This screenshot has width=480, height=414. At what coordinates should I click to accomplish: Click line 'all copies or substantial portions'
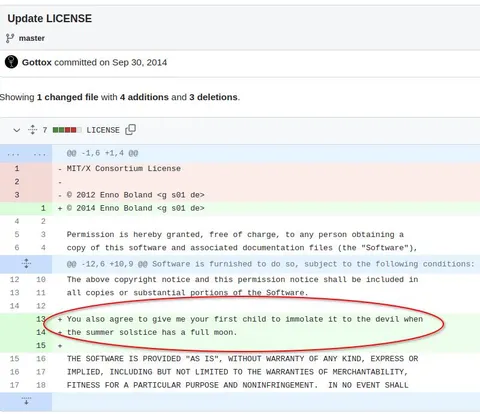[187, 293]
